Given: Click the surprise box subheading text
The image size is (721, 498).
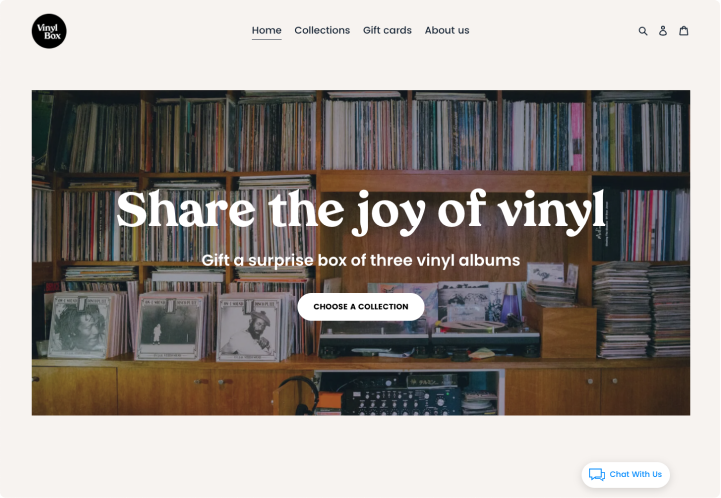Looking at the screenshot, I should click(x=361, y=260).
